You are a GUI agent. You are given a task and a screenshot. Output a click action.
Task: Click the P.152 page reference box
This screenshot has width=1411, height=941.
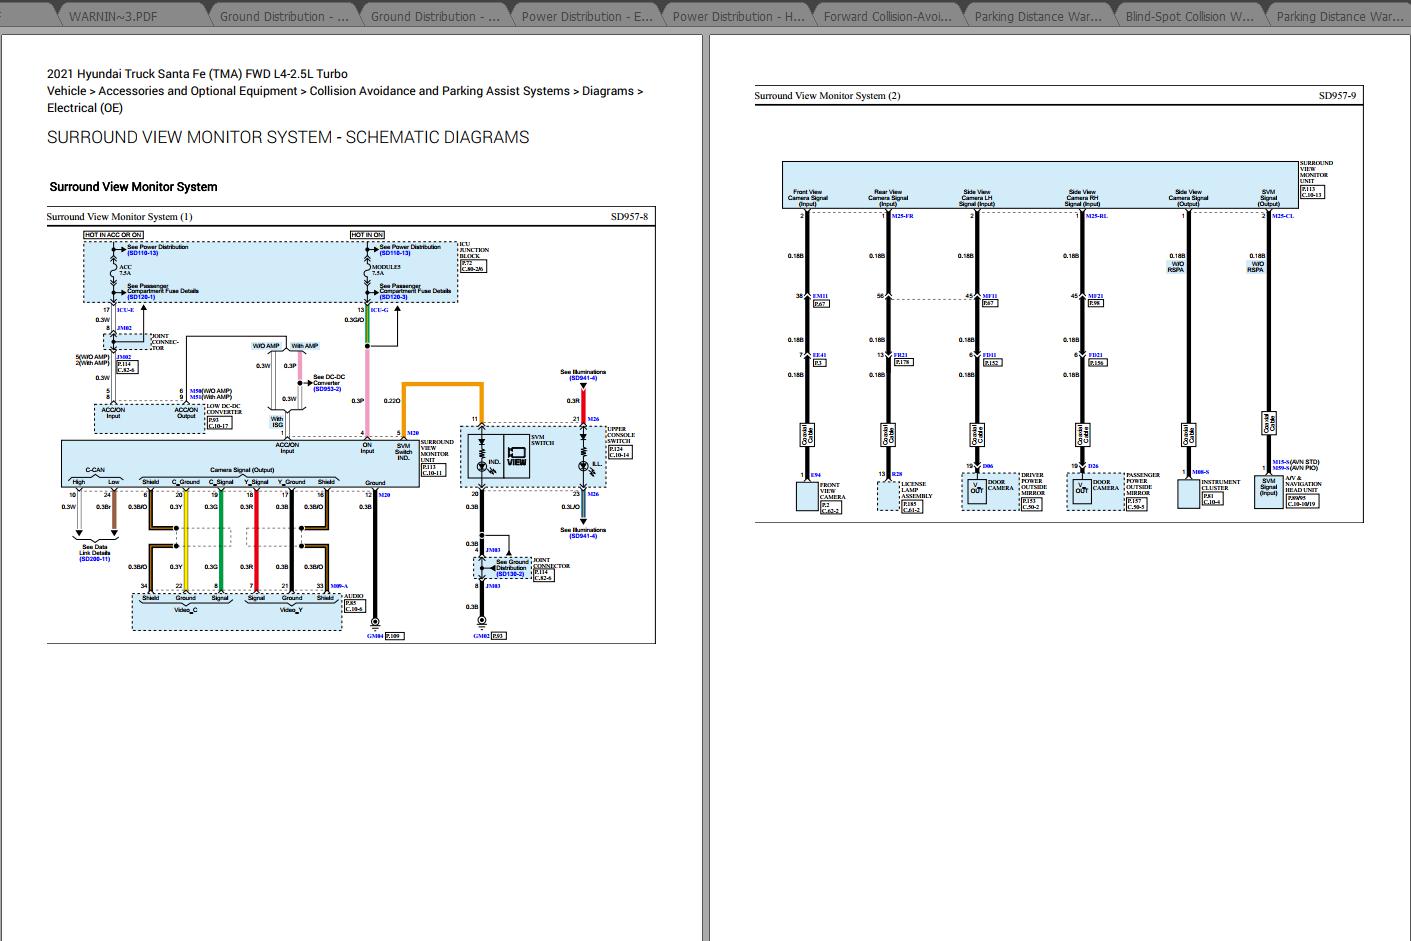coord(991,362)
